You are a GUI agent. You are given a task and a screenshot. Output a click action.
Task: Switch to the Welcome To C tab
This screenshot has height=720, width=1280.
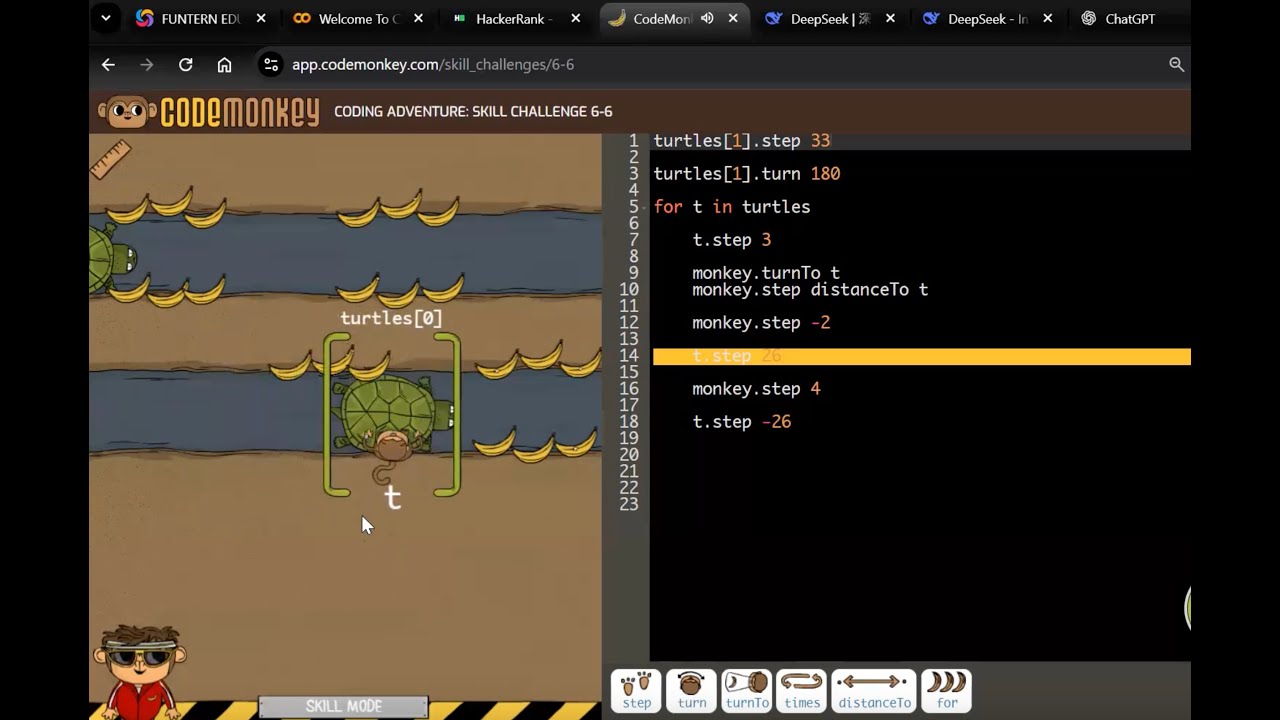click(358, 18)
